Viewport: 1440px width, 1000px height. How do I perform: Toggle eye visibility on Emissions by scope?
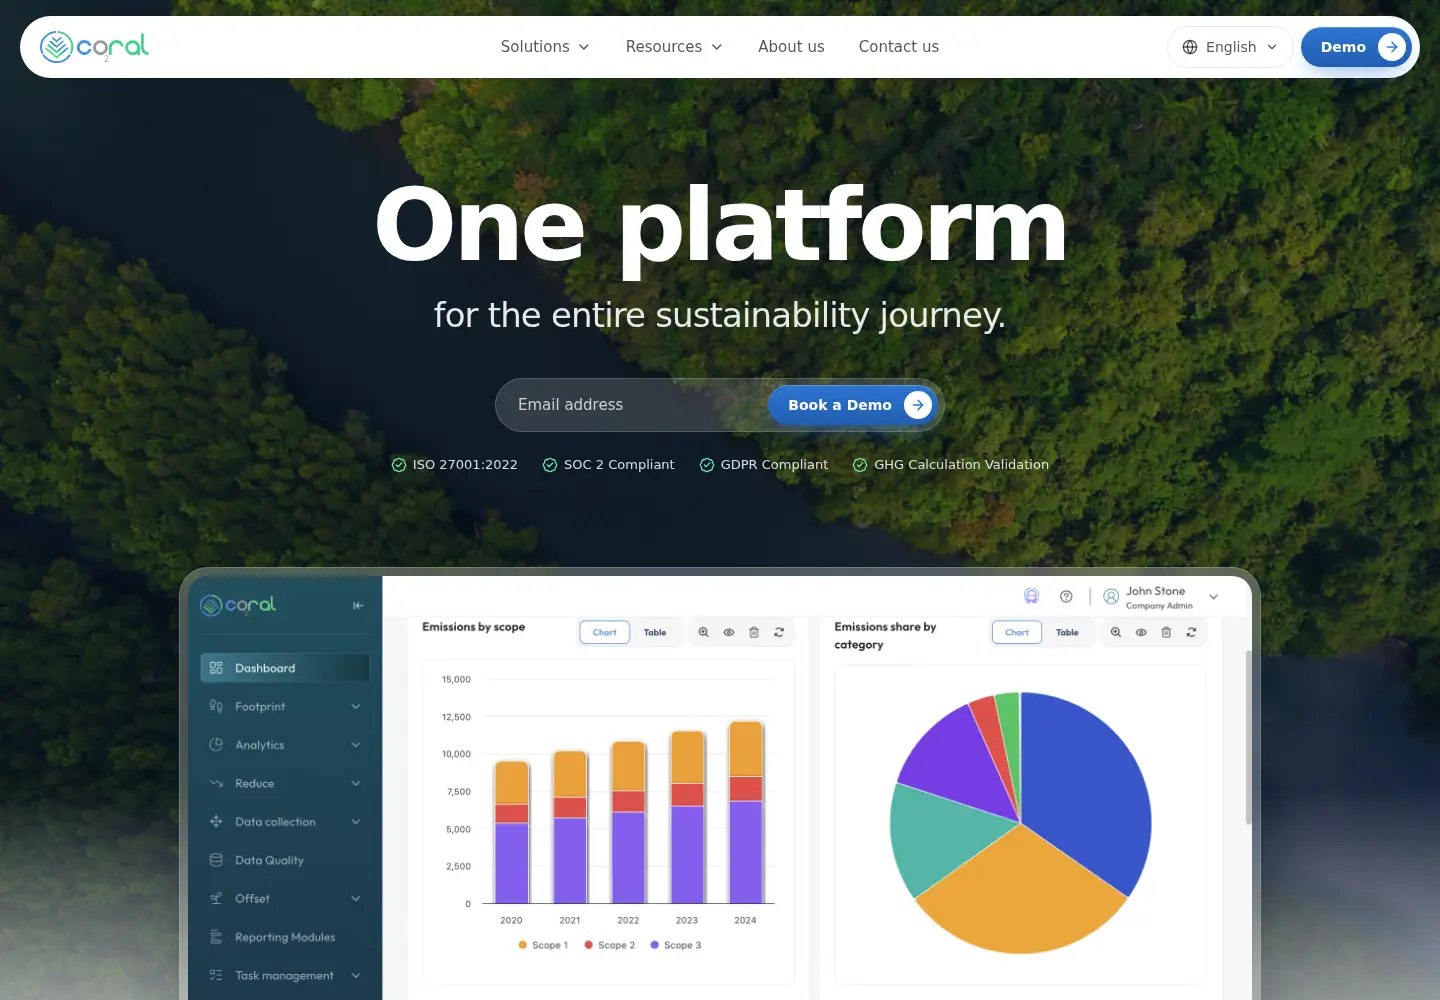point(729,632)
